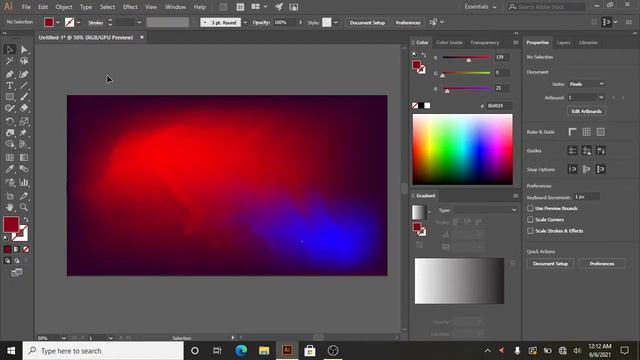
Task: Toggle the grid display in Ruler & Grids
Action: click(587, 132)
